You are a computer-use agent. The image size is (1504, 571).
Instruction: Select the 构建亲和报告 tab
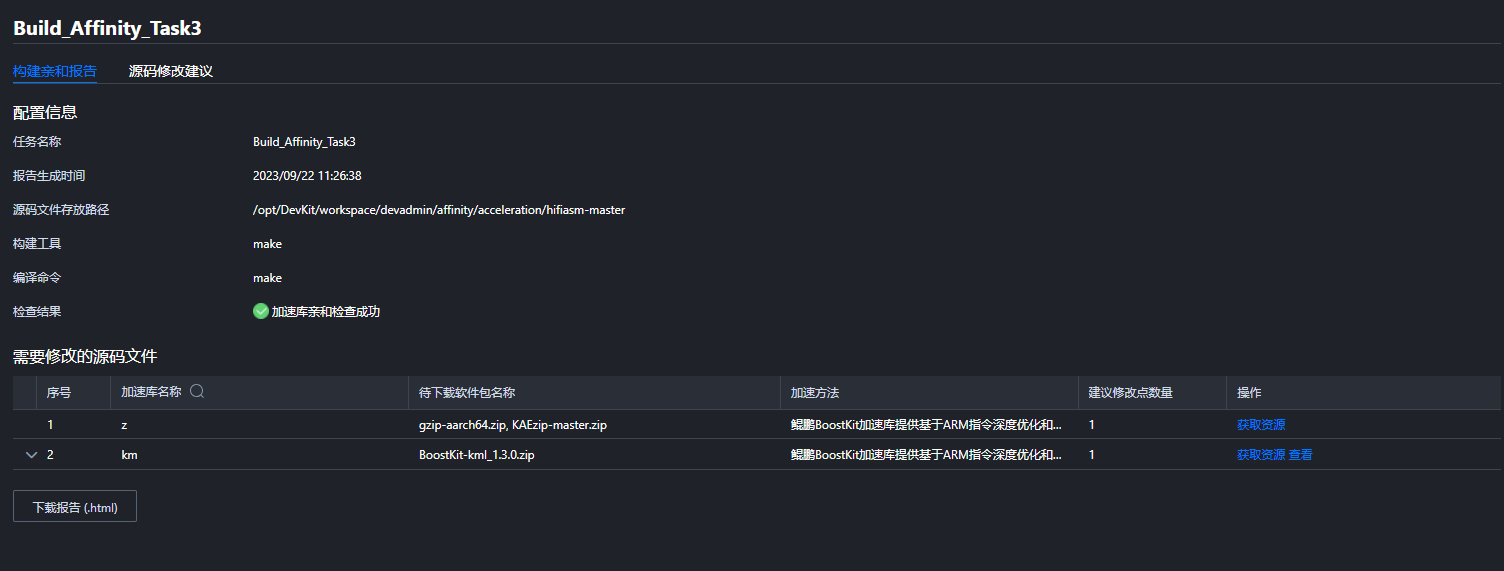pyautogui.click(x=55, y=71)
